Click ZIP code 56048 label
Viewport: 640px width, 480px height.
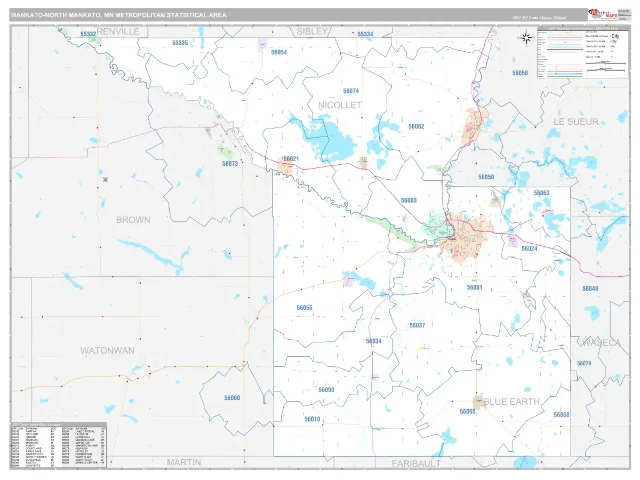coord(590,289)
